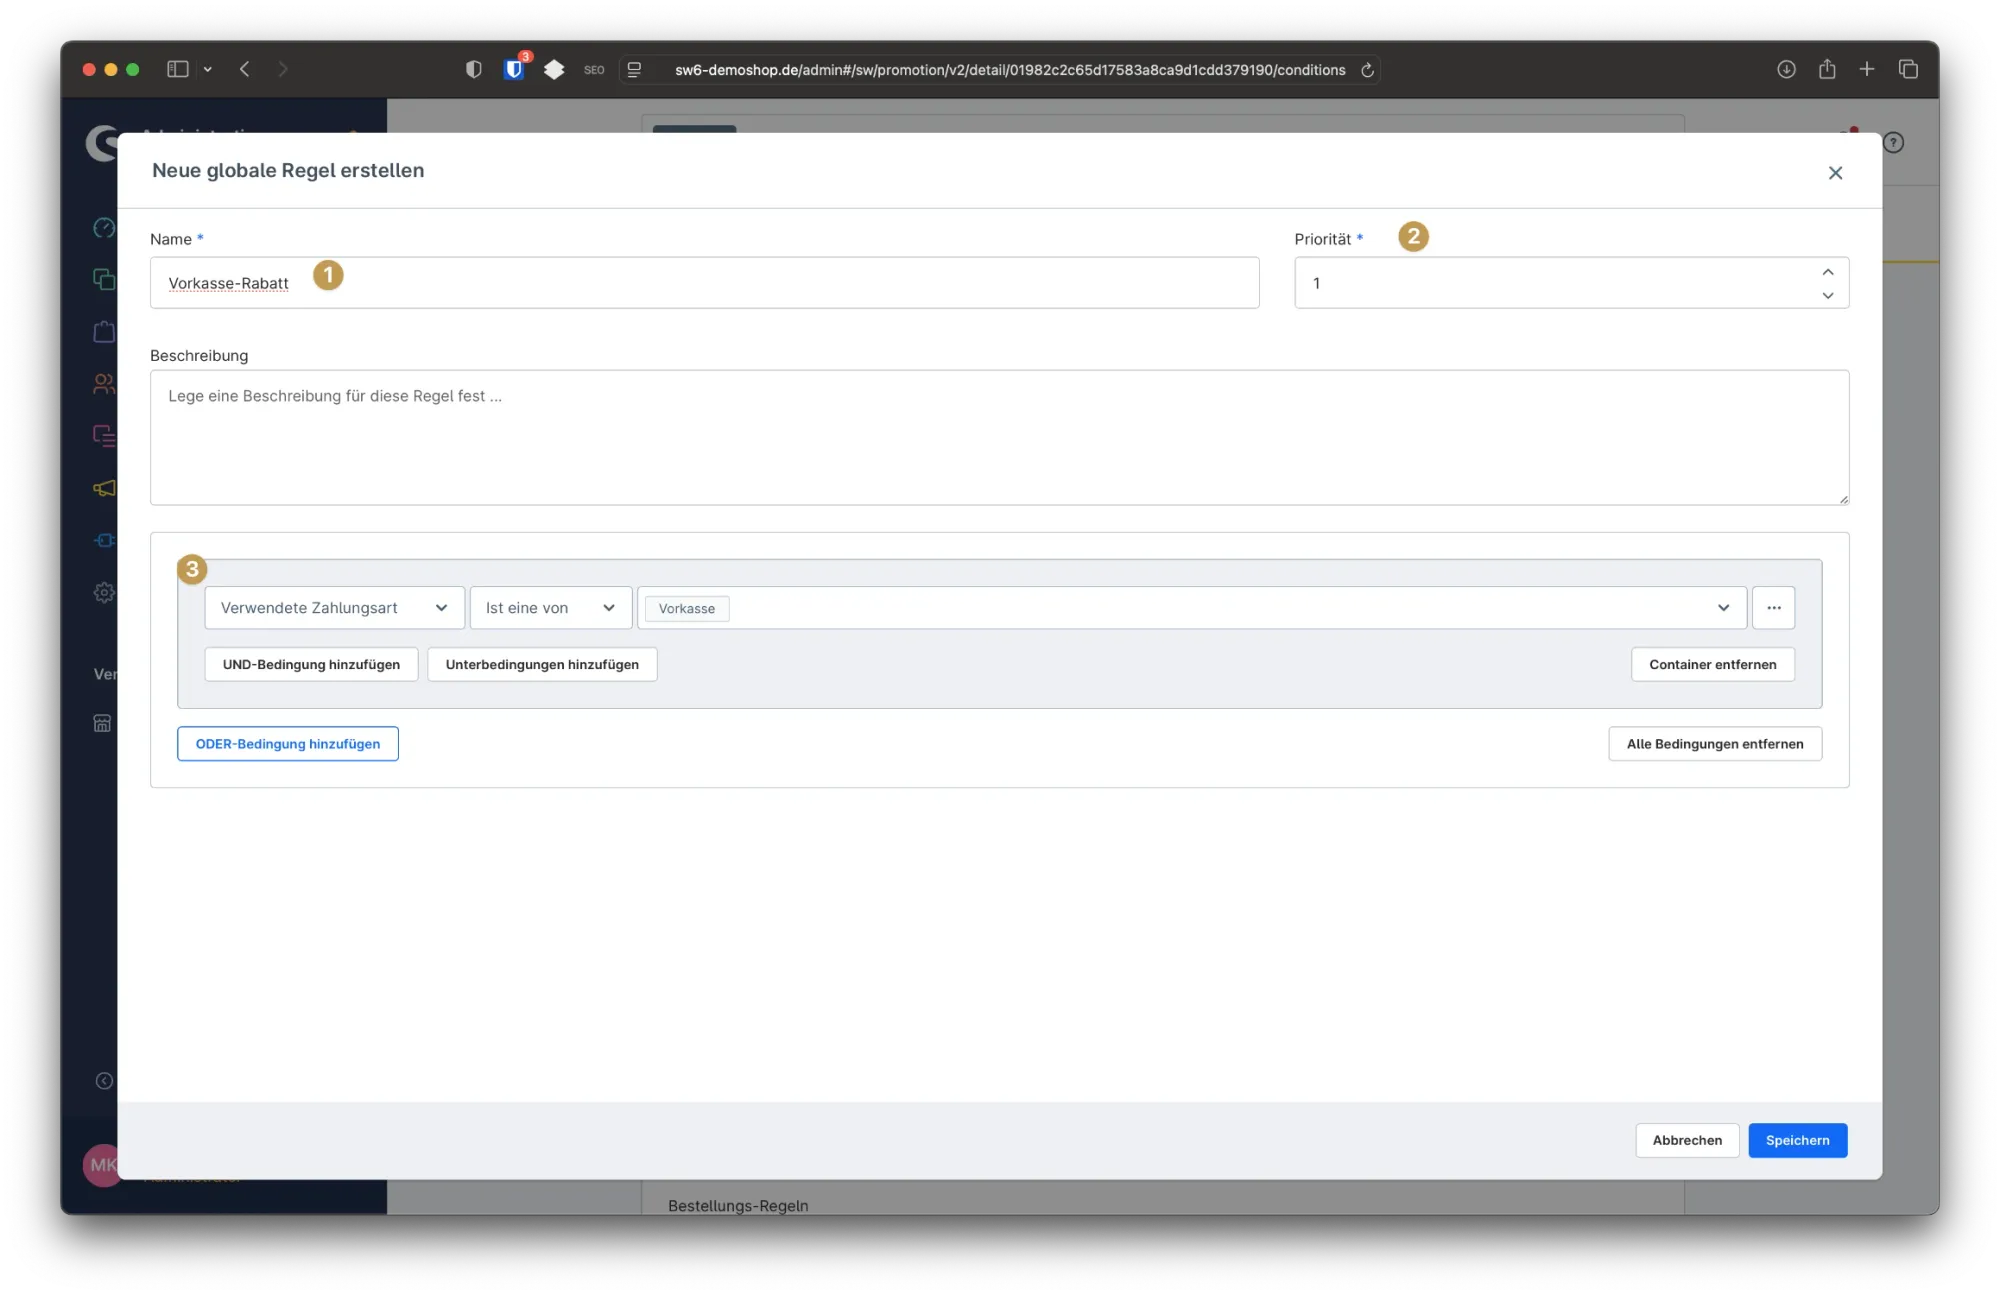Toggle the browser sidebar icon
Viewport: 2000px width, 1295px height.
click(178, 69)
